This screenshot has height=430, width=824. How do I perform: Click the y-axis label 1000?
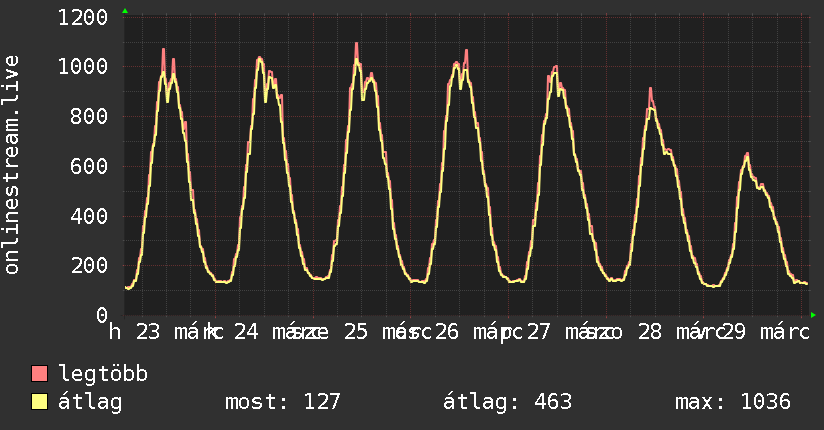tap(83, 67)
